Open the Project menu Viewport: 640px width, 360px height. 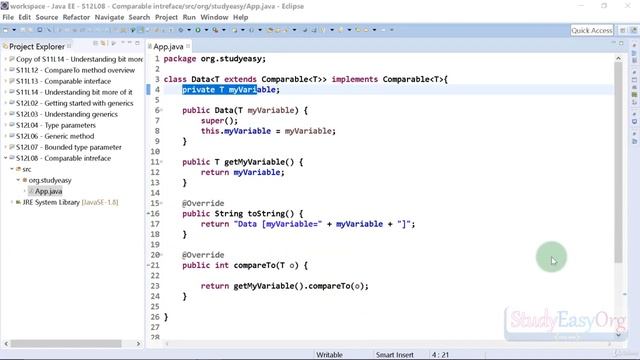click(166, 17)
